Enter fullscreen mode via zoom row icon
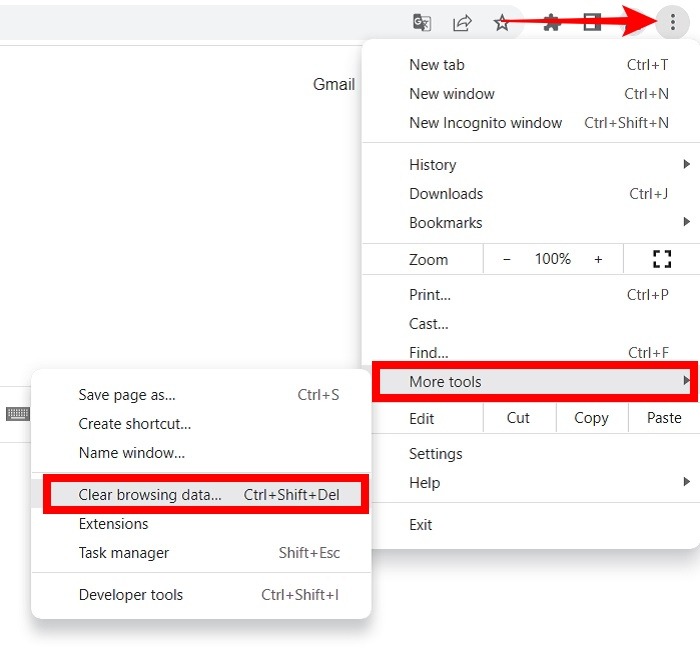The height and width of the screenshot is (669, 700). click(662, 259)
